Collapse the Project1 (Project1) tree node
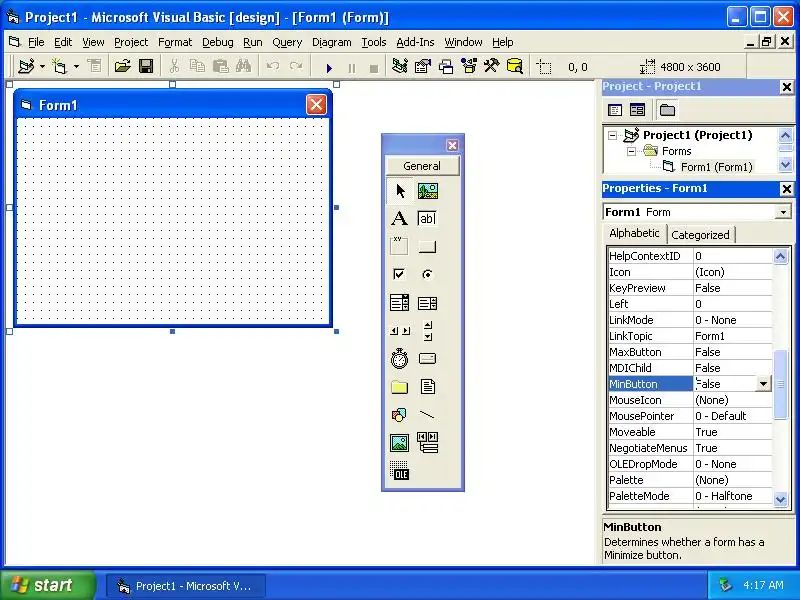The width and height of the screenshot is (800, 600). tap(612, 135)
